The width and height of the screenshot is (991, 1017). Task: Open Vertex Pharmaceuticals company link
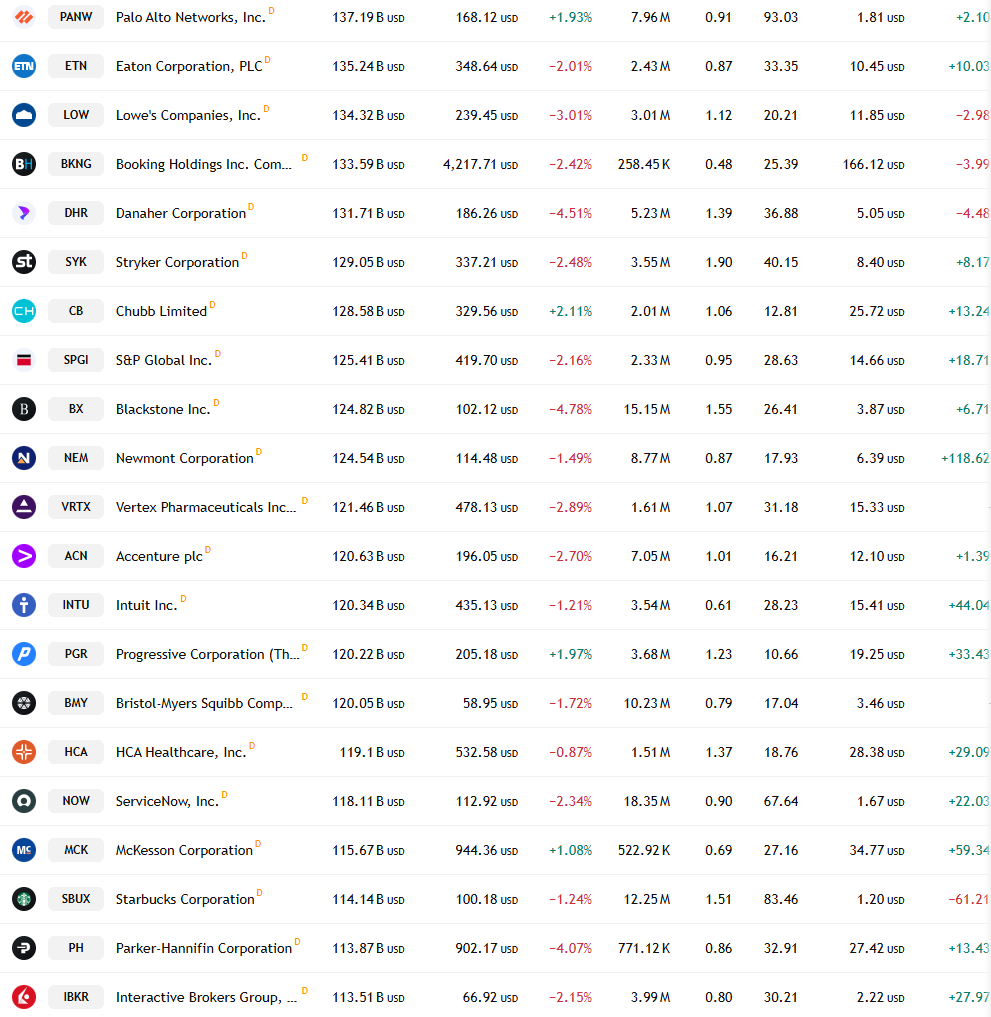coord(206,507)
